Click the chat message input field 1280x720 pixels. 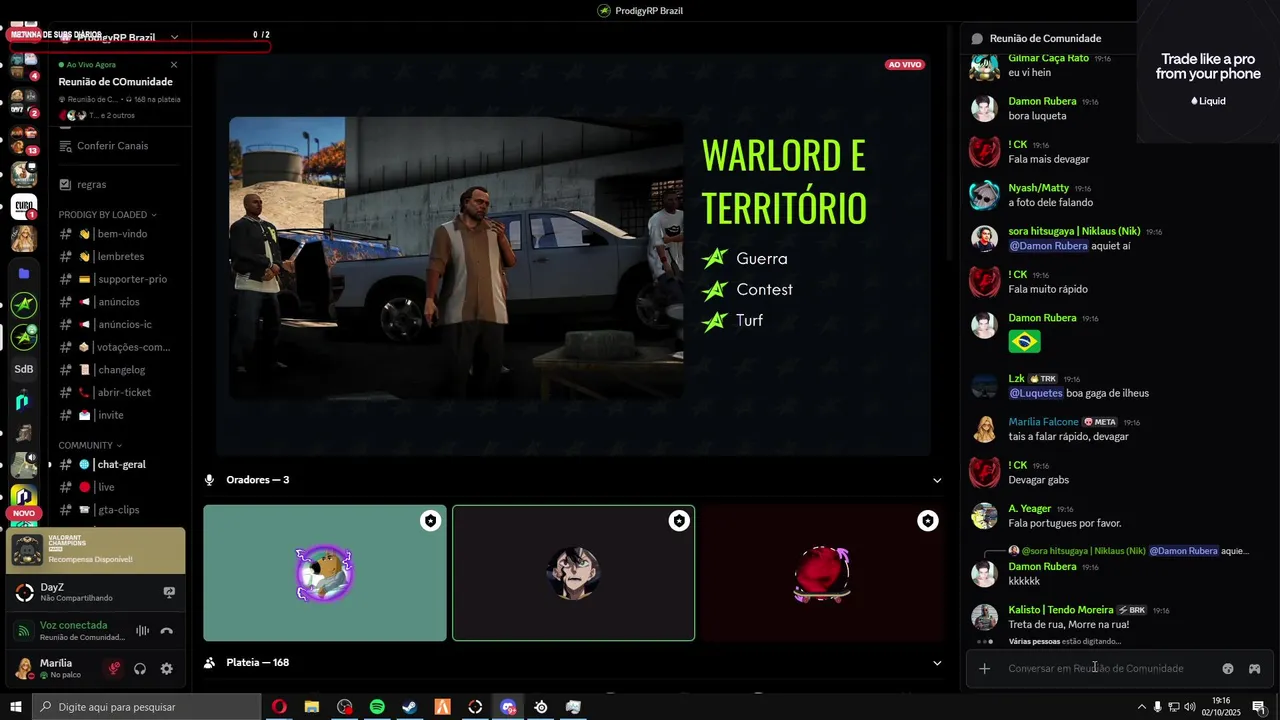tap(1095, 668)
